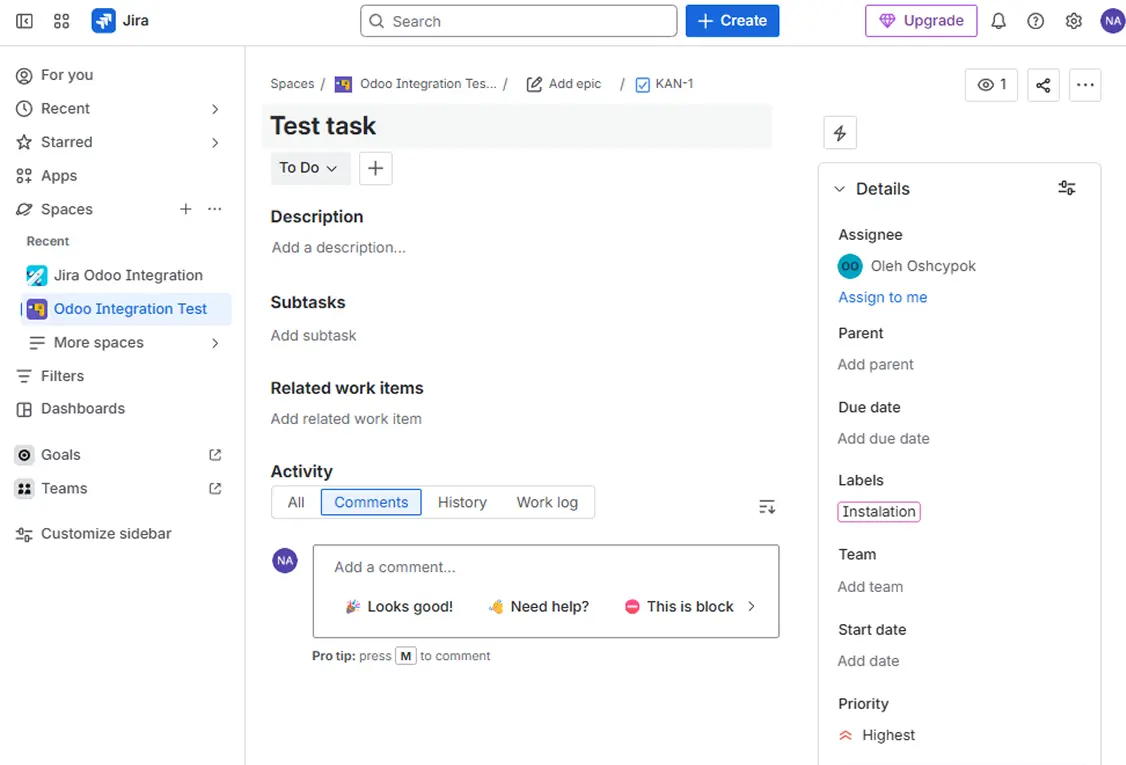Image resolution: width=1126 pixels, height=765 pixels.
Task: Switch to the History activity tab
Action: coord(462,502)
